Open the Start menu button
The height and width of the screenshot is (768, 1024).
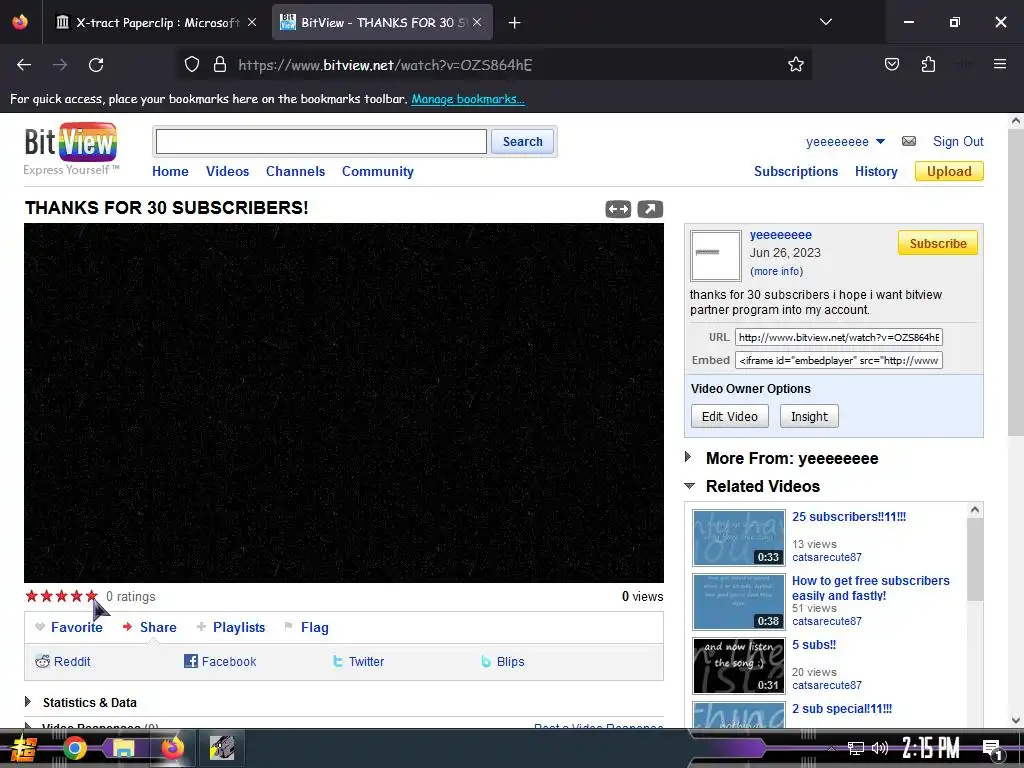pyautogui.click(x=24, y=748)
